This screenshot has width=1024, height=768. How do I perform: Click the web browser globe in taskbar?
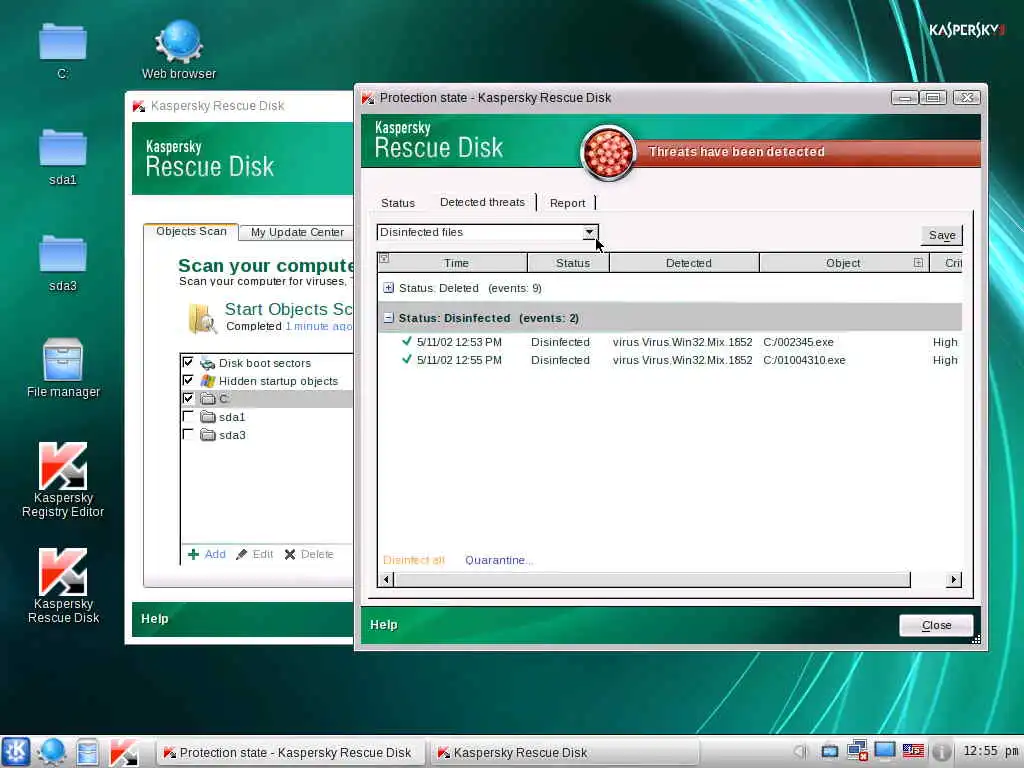(x=51, y=752)
